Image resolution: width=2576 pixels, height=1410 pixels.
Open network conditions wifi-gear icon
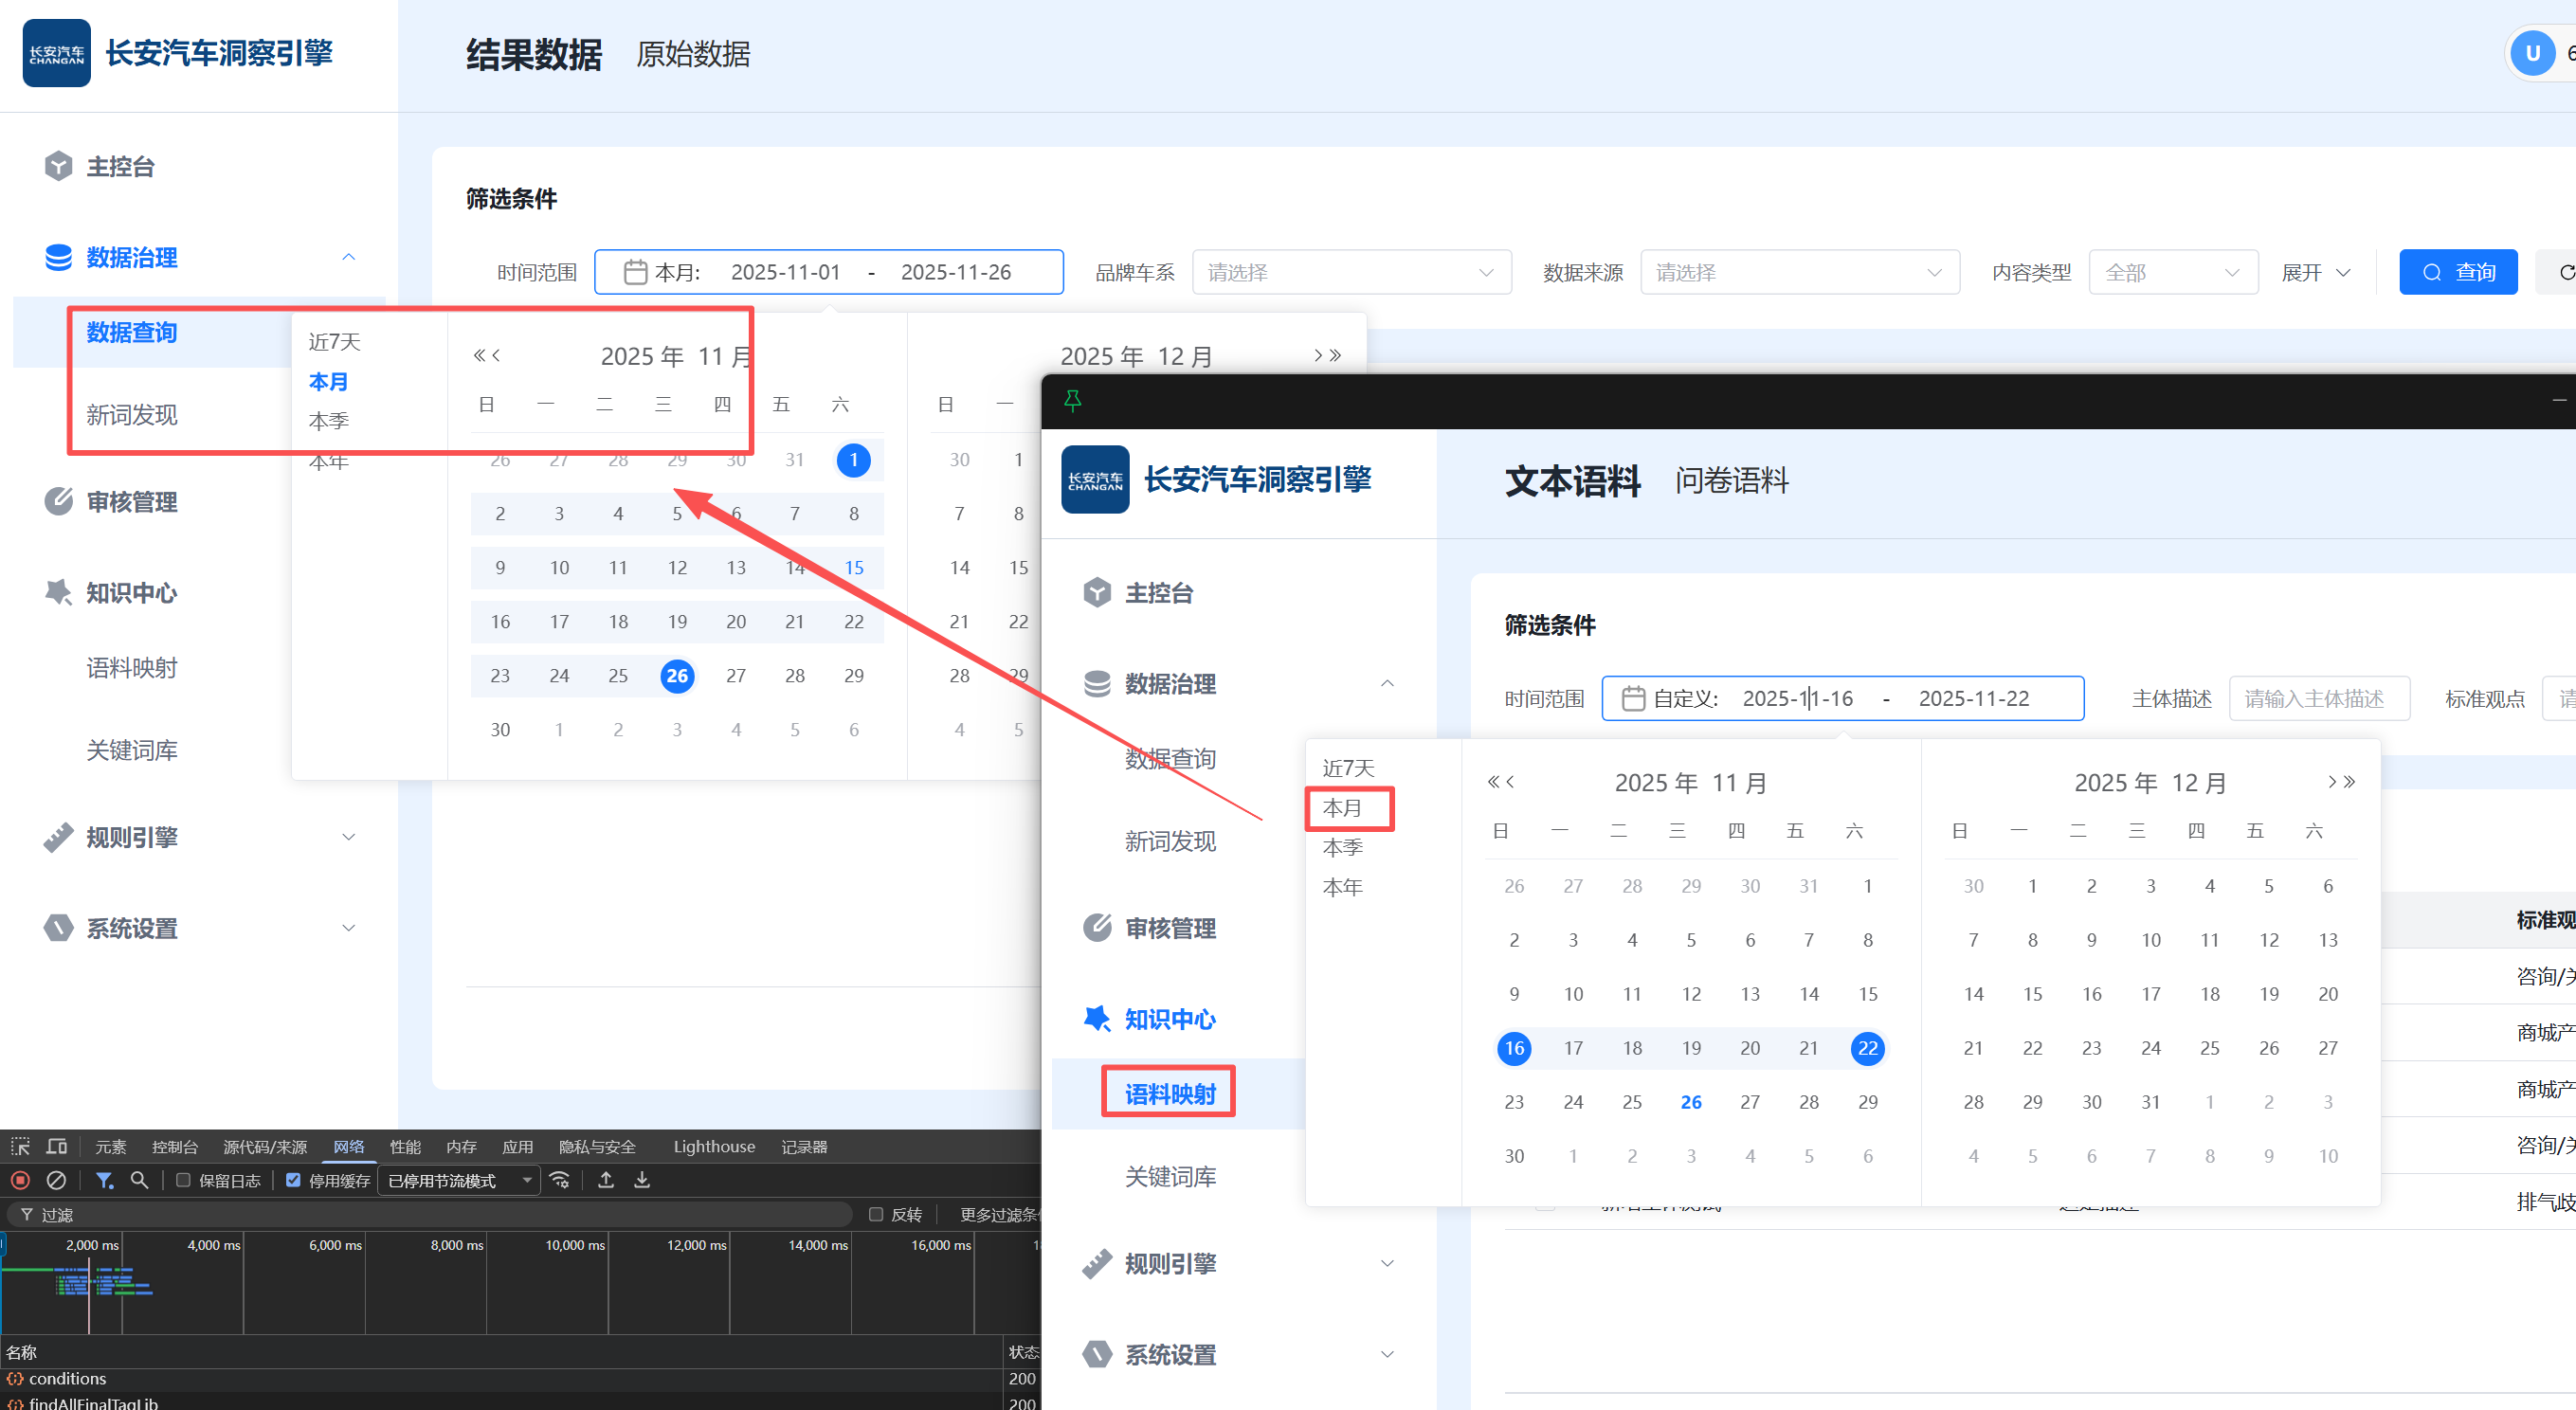click(561, 1180)
